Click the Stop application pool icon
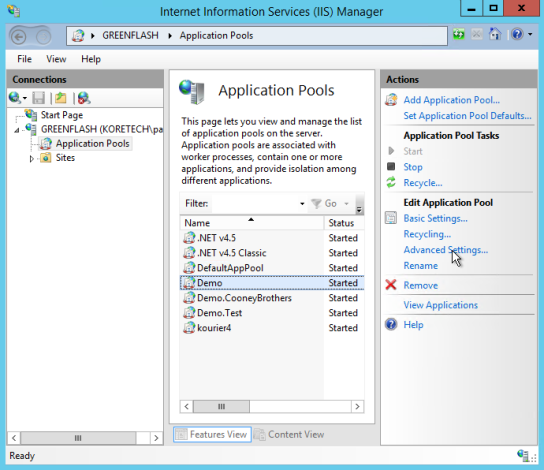The width and height of the screenshot is (544, 470). click(x=391, y=167)
